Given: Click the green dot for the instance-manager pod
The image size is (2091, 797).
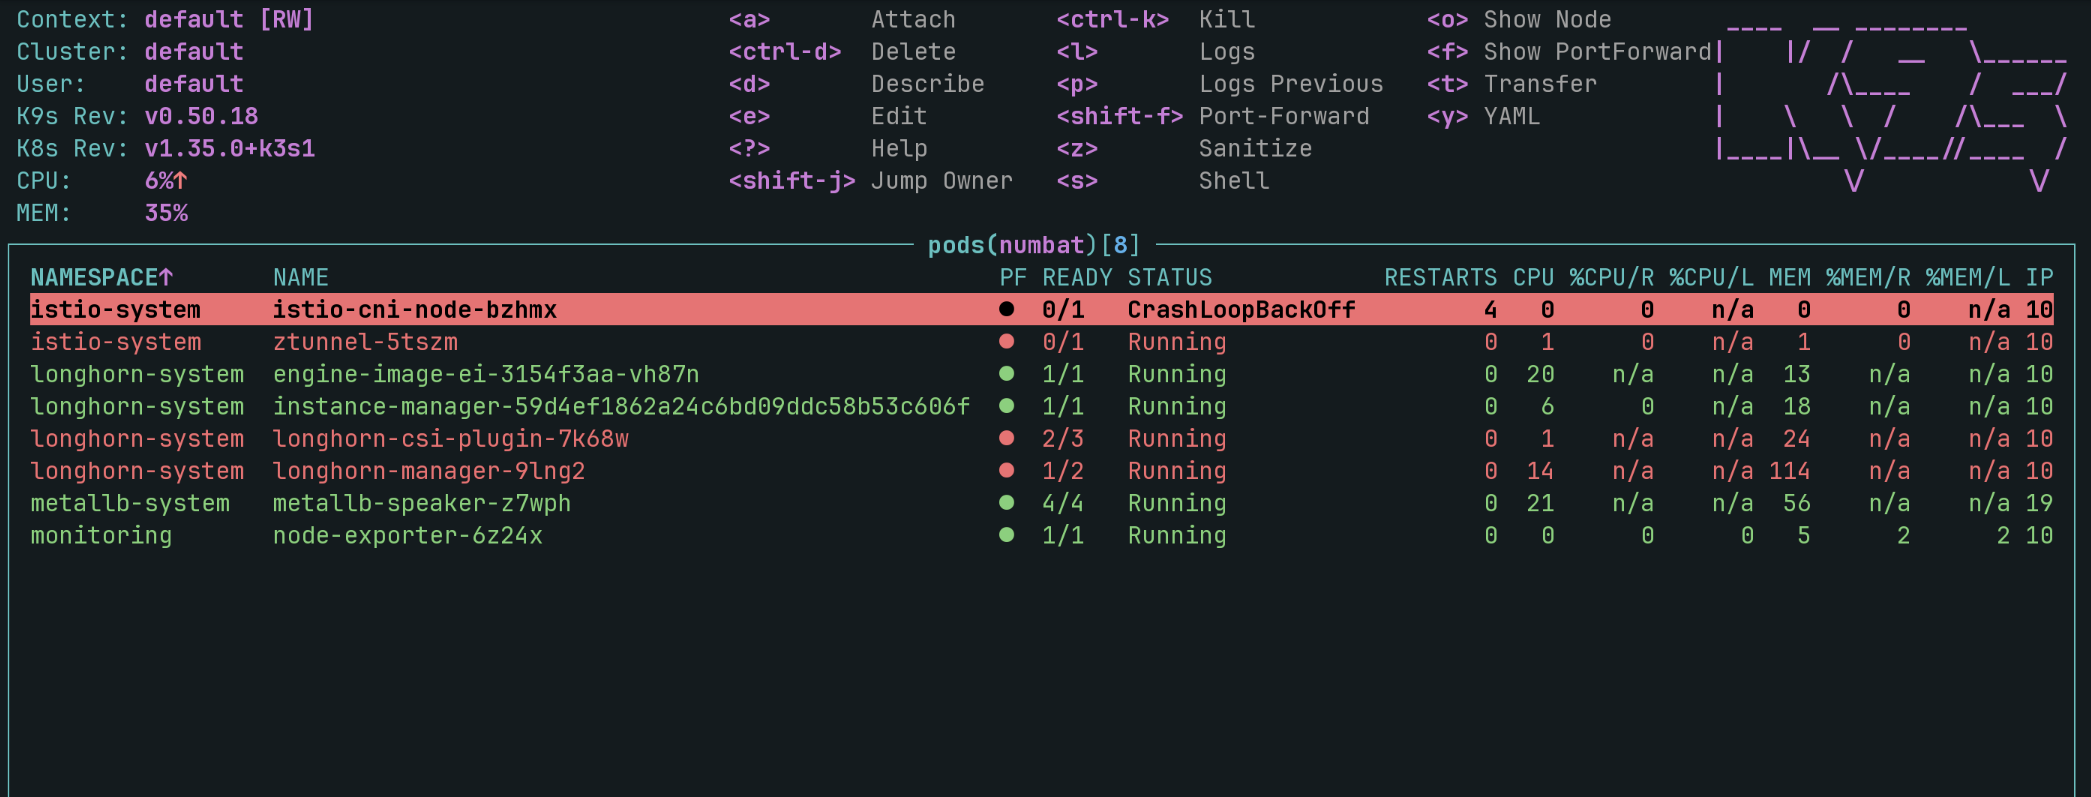Looking at the screenshot, I should point(1007,405).
